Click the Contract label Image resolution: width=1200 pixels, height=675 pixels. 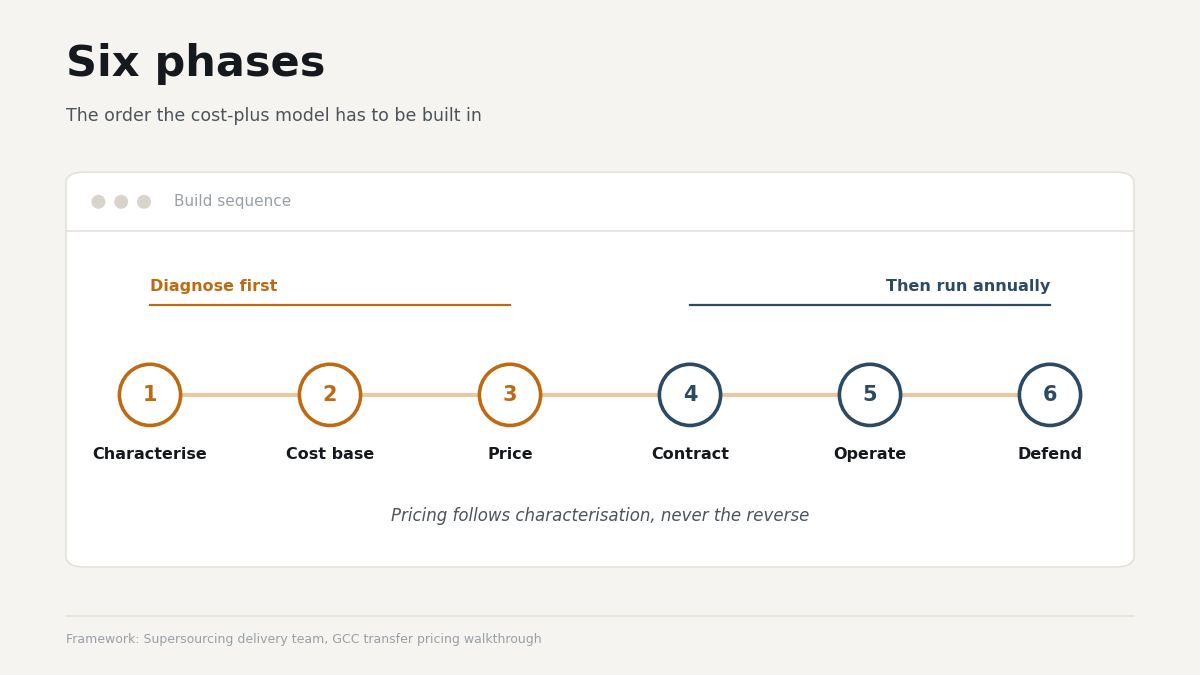(x=690, y=454)
